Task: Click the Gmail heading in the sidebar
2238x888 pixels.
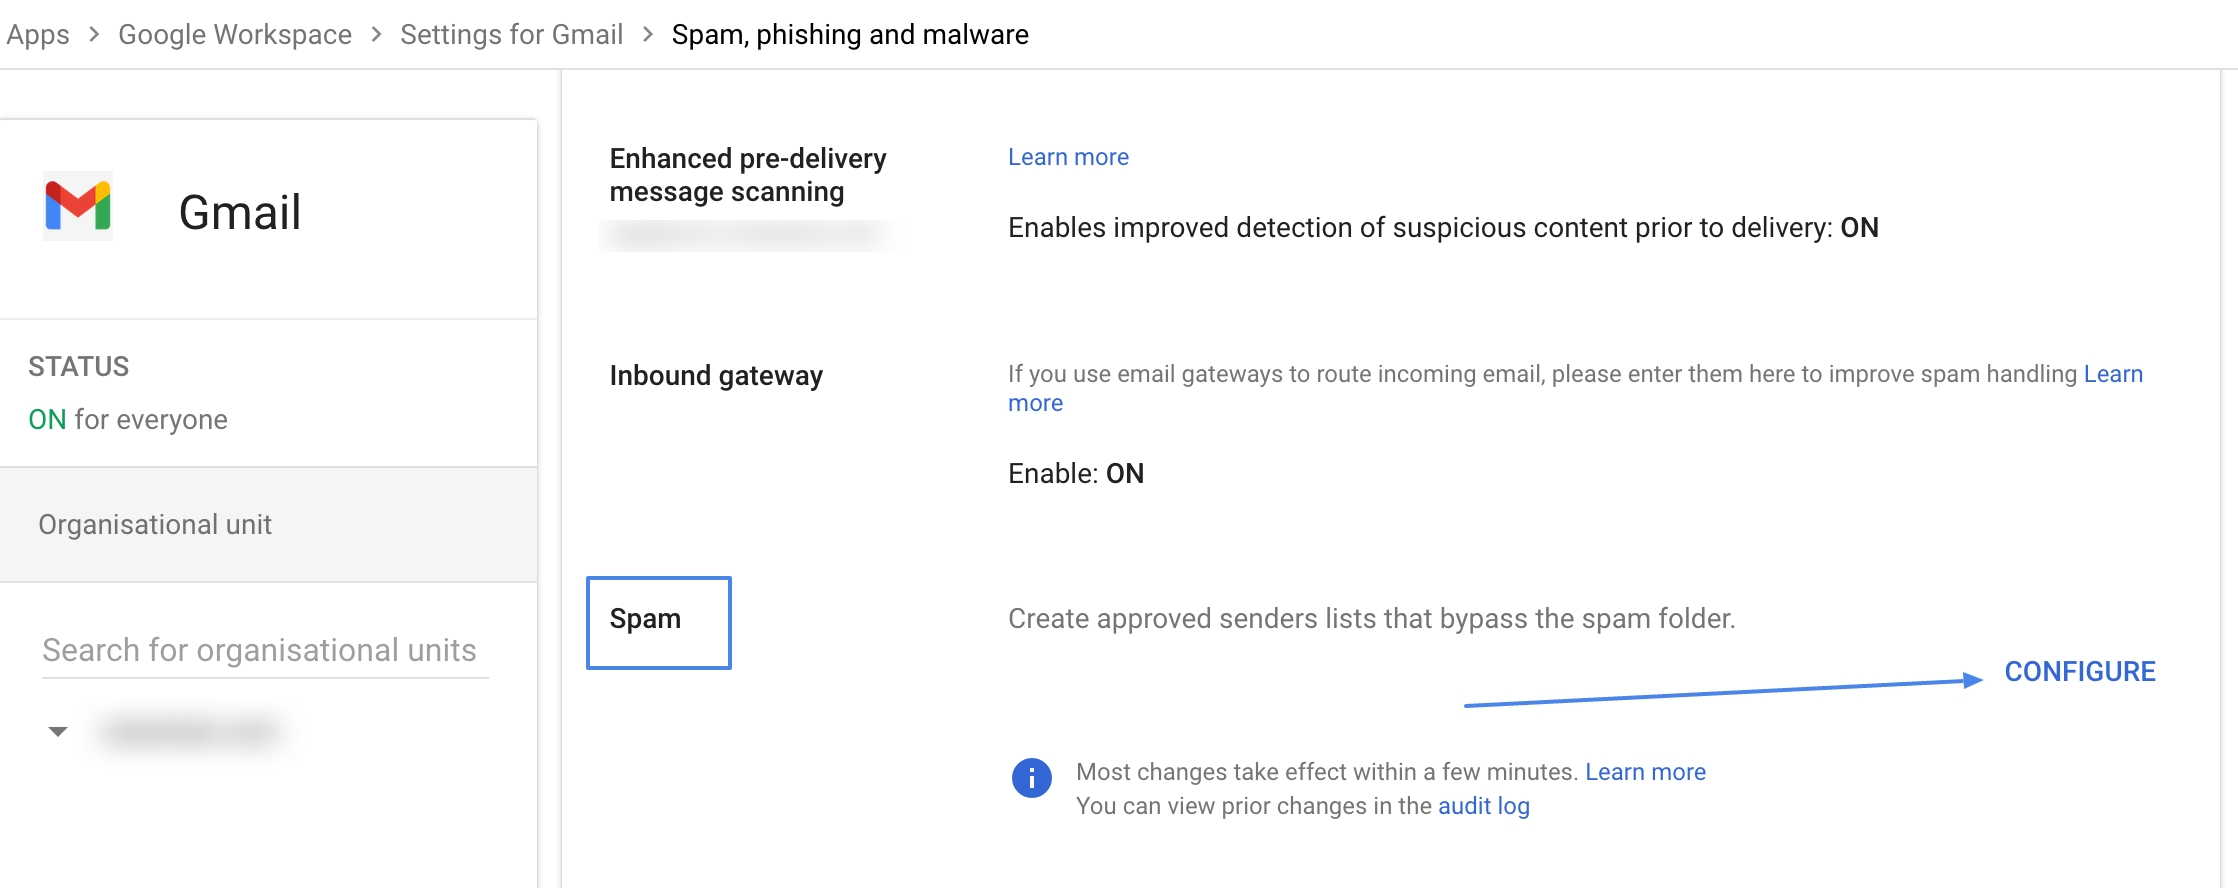Action: (x=239, y=211)
